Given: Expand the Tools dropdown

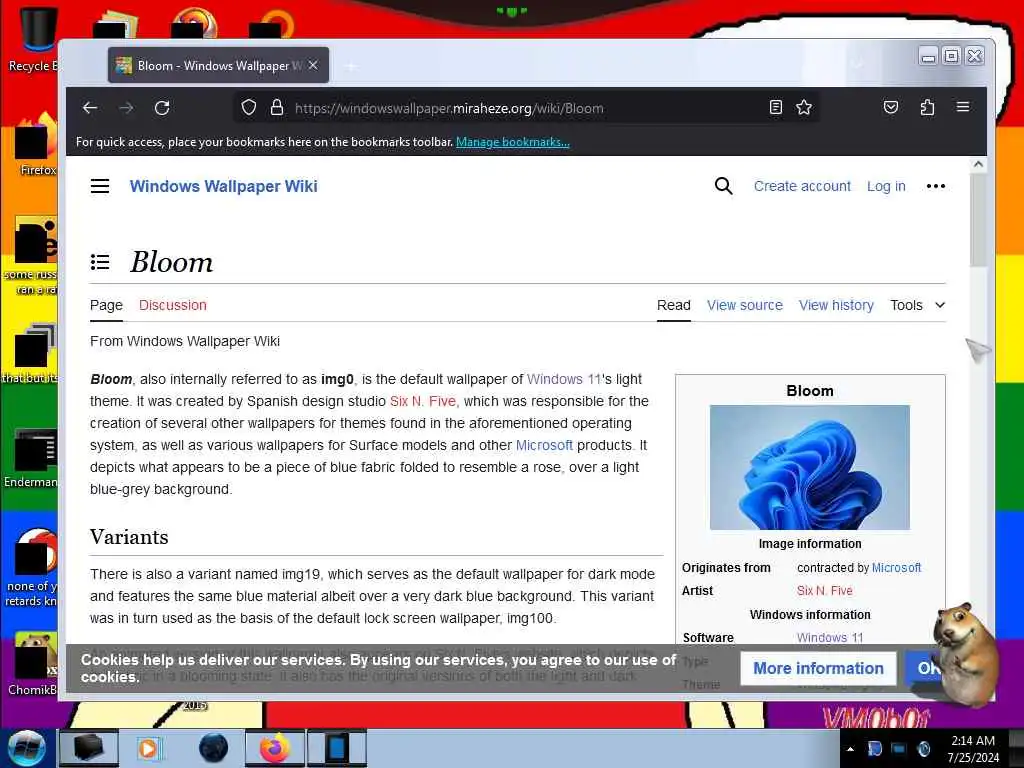Looking at the screenshot, I should (x=918, y=305).
